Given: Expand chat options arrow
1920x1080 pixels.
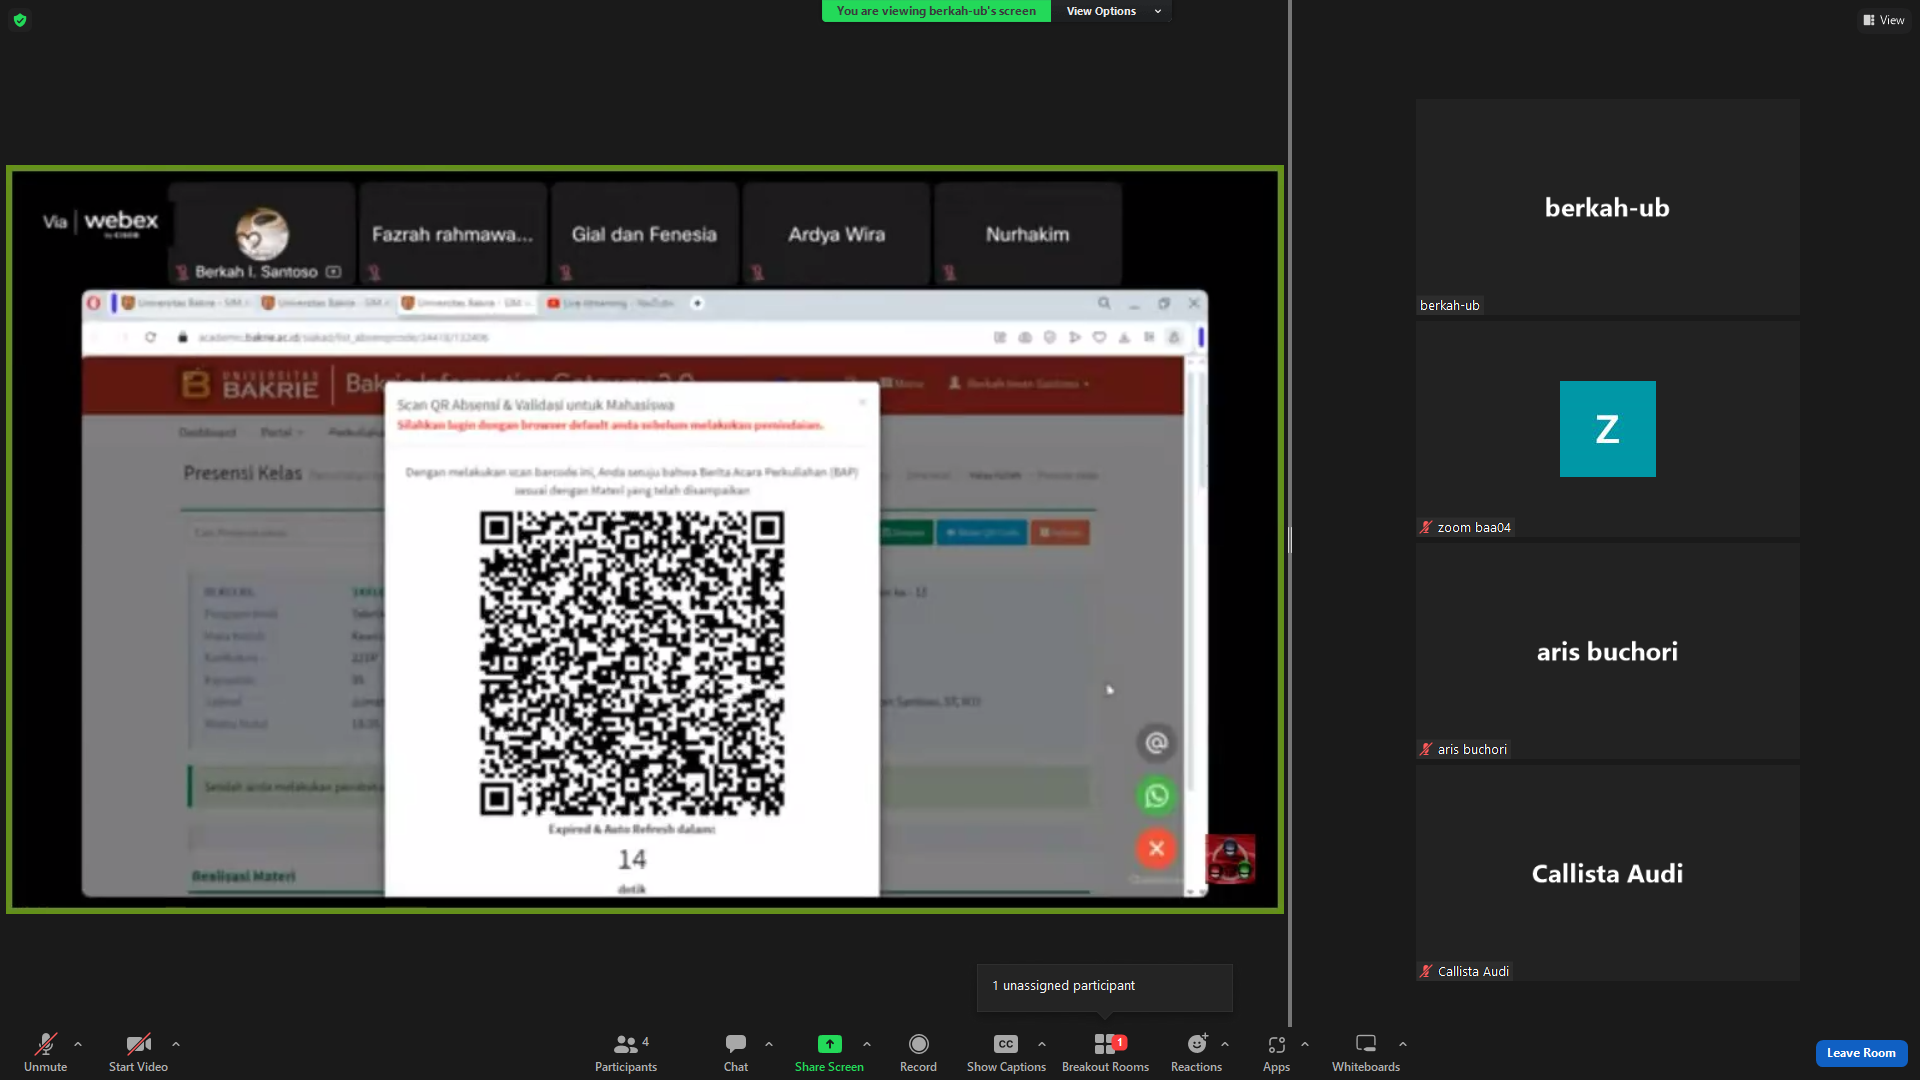Looking at the screenshot, I should (769, 1044).
